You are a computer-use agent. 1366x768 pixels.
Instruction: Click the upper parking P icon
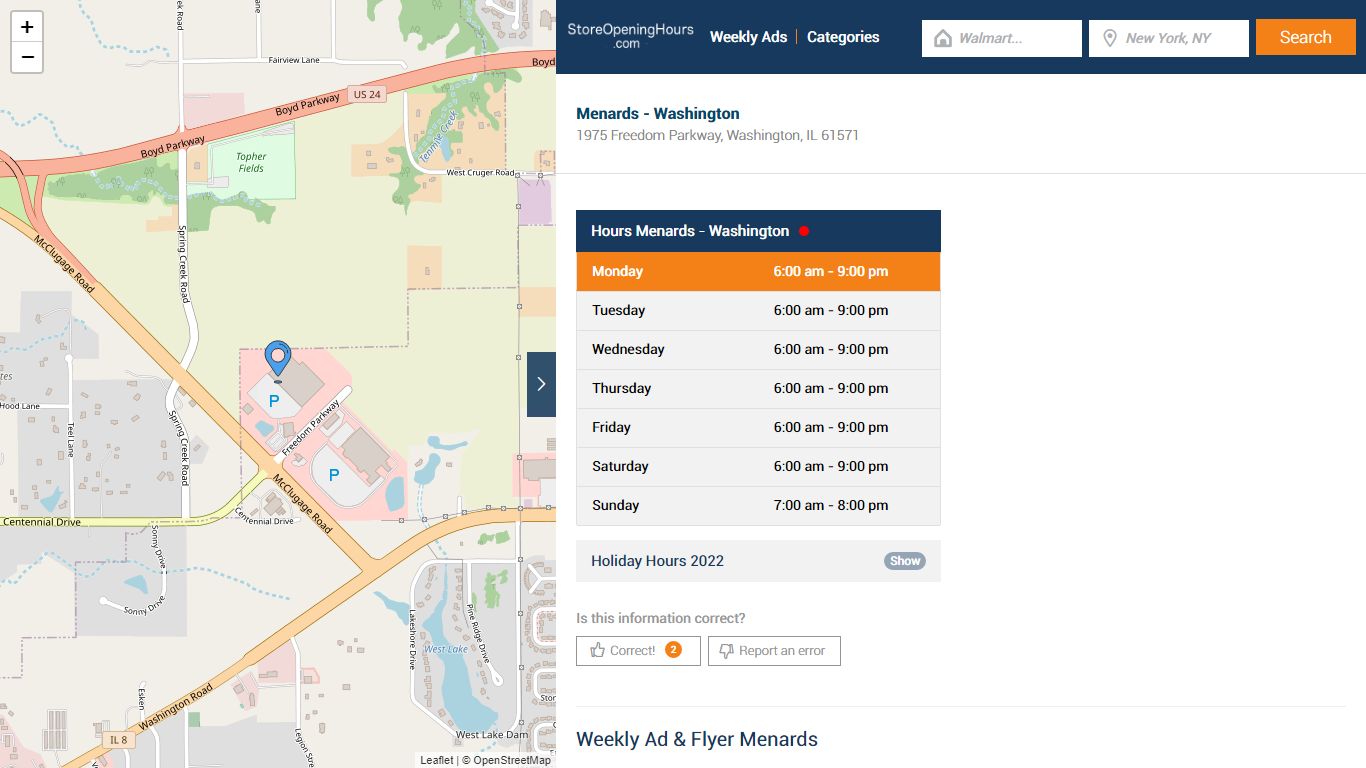pyautogui.click(x=274, y=400)
